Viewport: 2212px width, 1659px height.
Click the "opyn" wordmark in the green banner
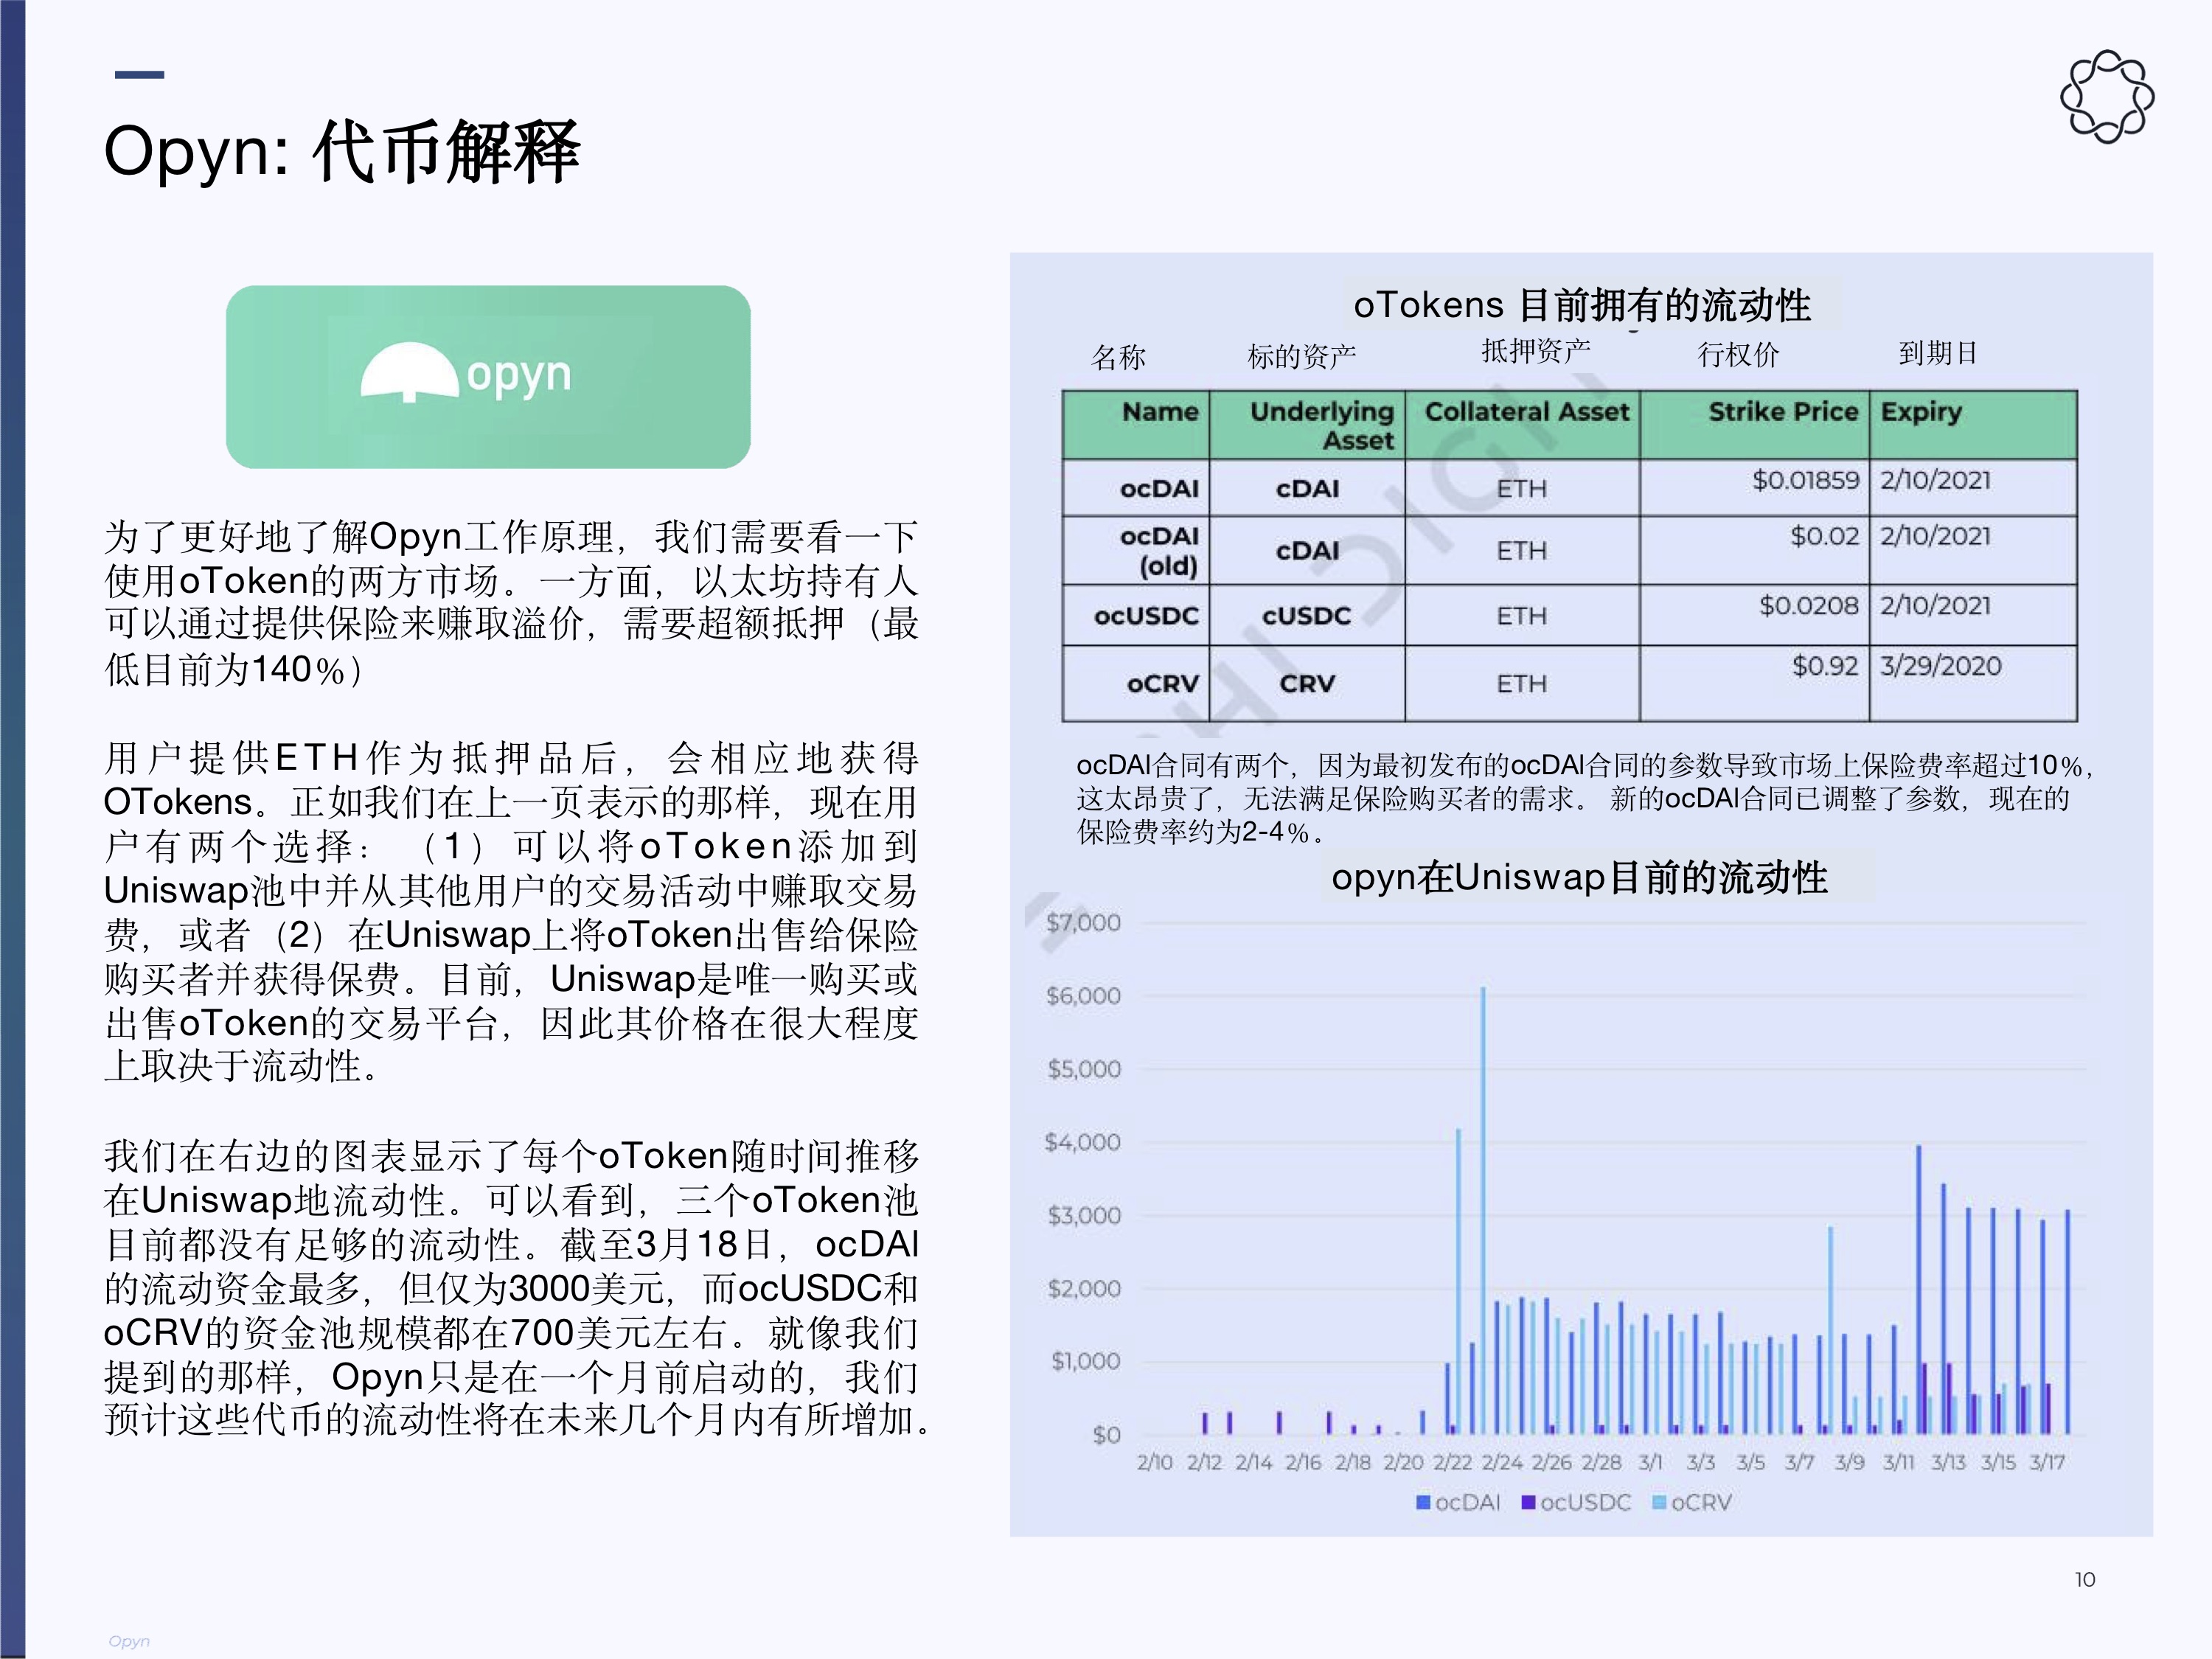coord(518,376)
